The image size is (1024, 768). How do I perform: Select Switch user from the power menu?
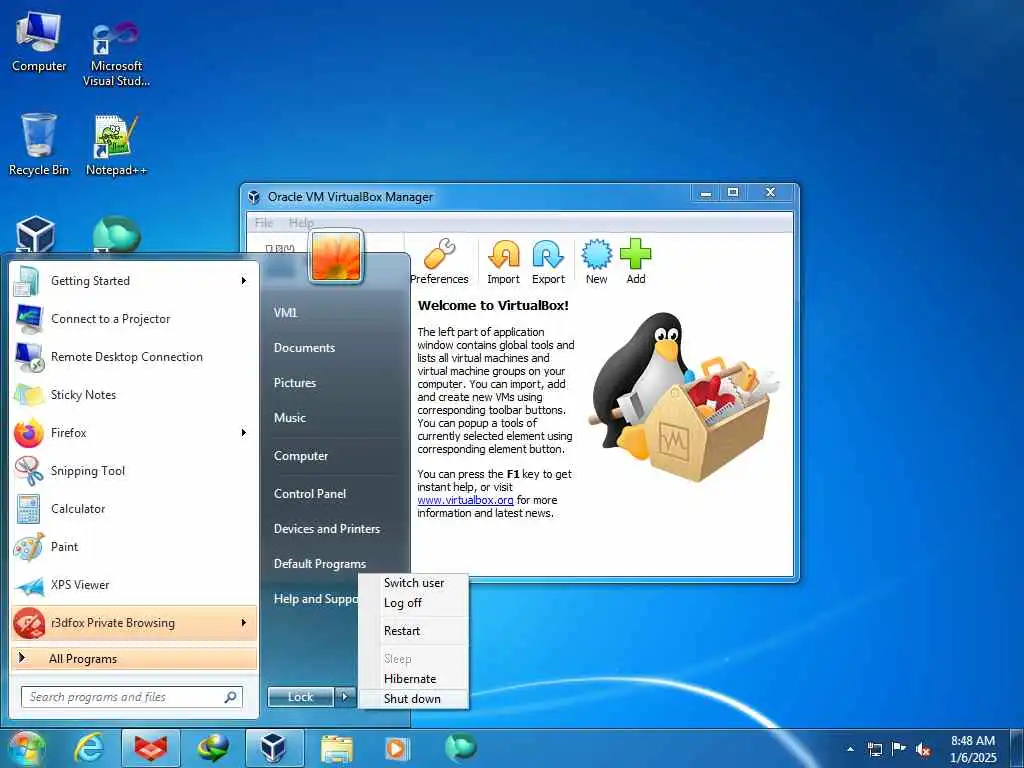(x=413, y=583)
